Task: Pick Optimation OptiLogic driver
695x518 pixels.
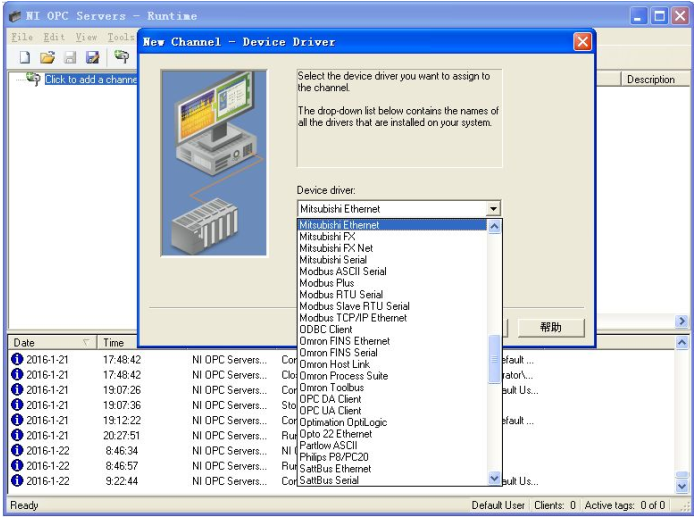Action: click(392, 422)
